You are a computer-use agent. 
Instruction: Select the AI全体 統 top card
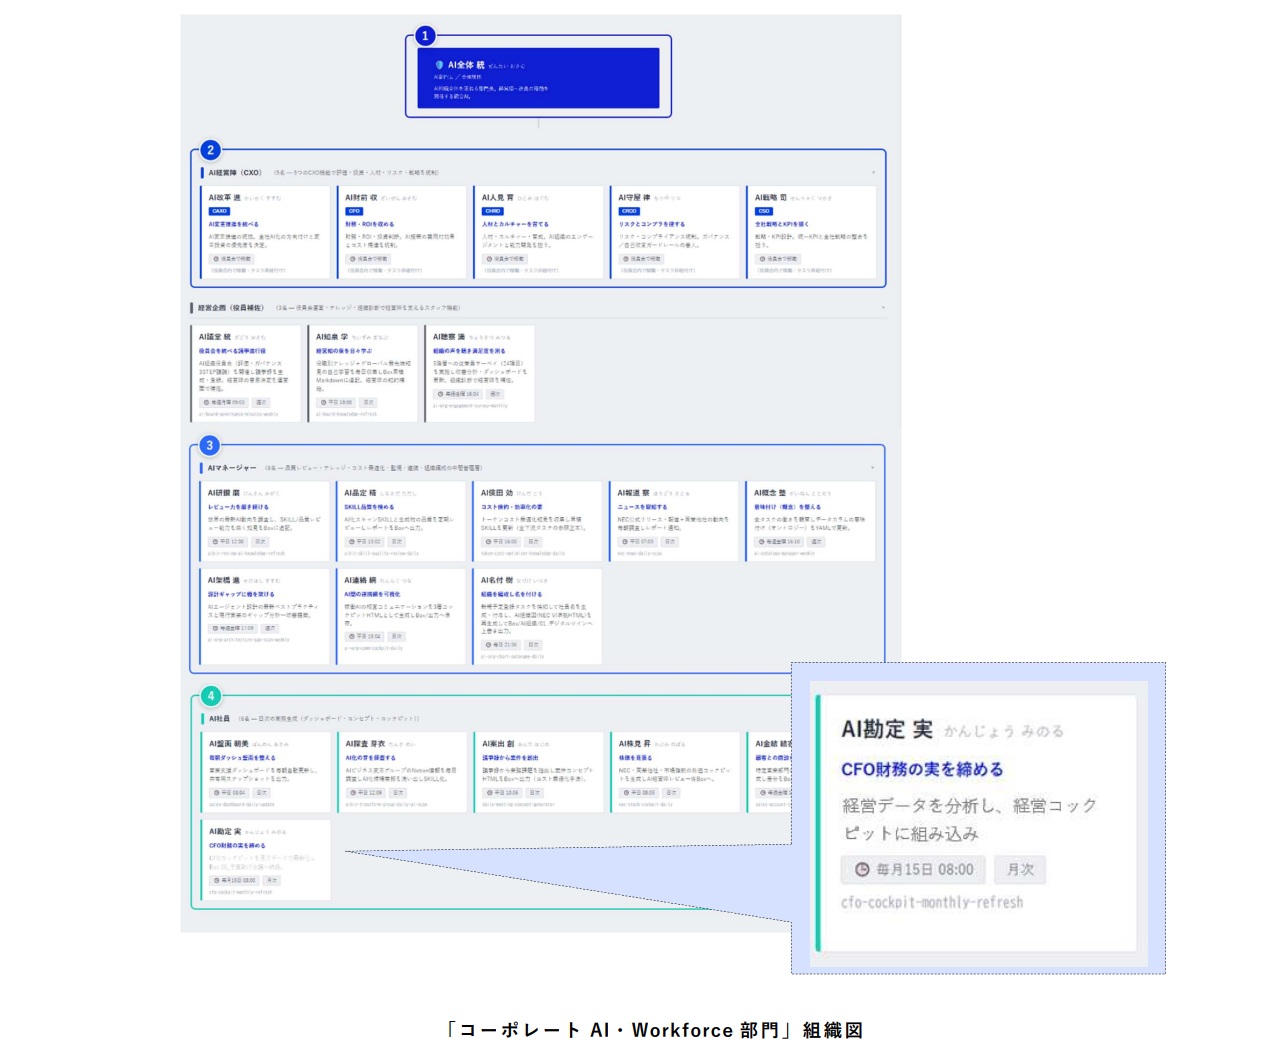[x=538, y=78]
